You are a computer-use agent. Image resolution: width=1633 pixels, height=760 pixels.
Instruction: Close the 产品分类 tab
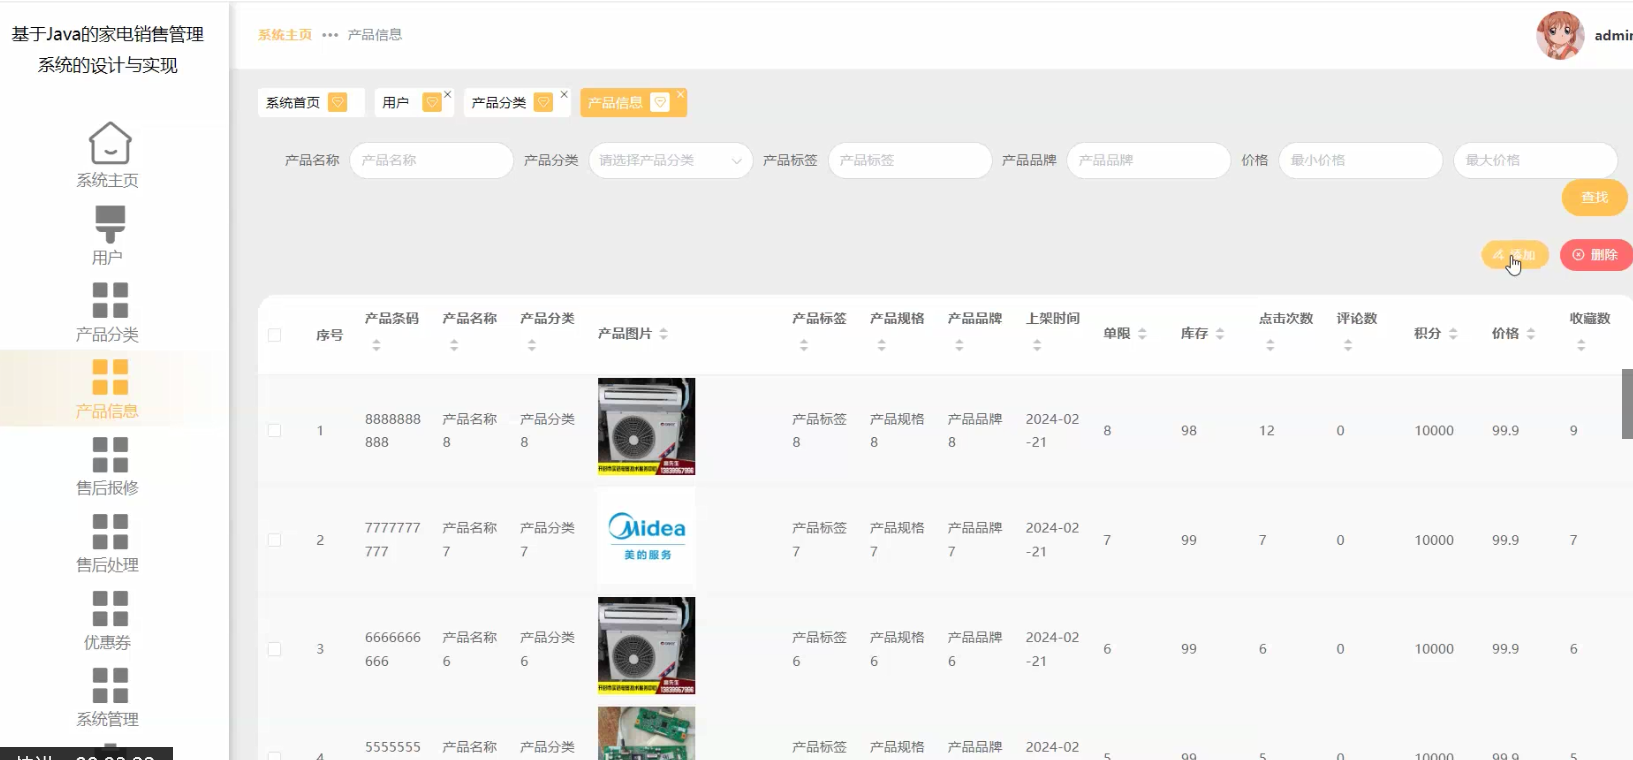(x=564, y=94)
